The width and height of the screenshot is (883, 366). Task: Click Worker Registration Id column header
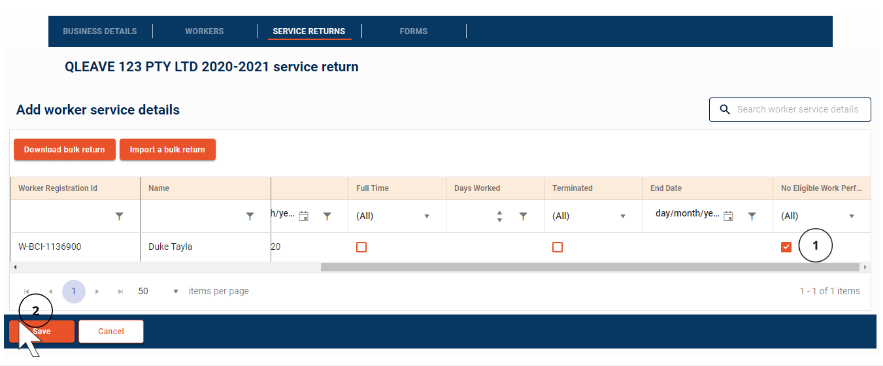[x=75, y=188]
